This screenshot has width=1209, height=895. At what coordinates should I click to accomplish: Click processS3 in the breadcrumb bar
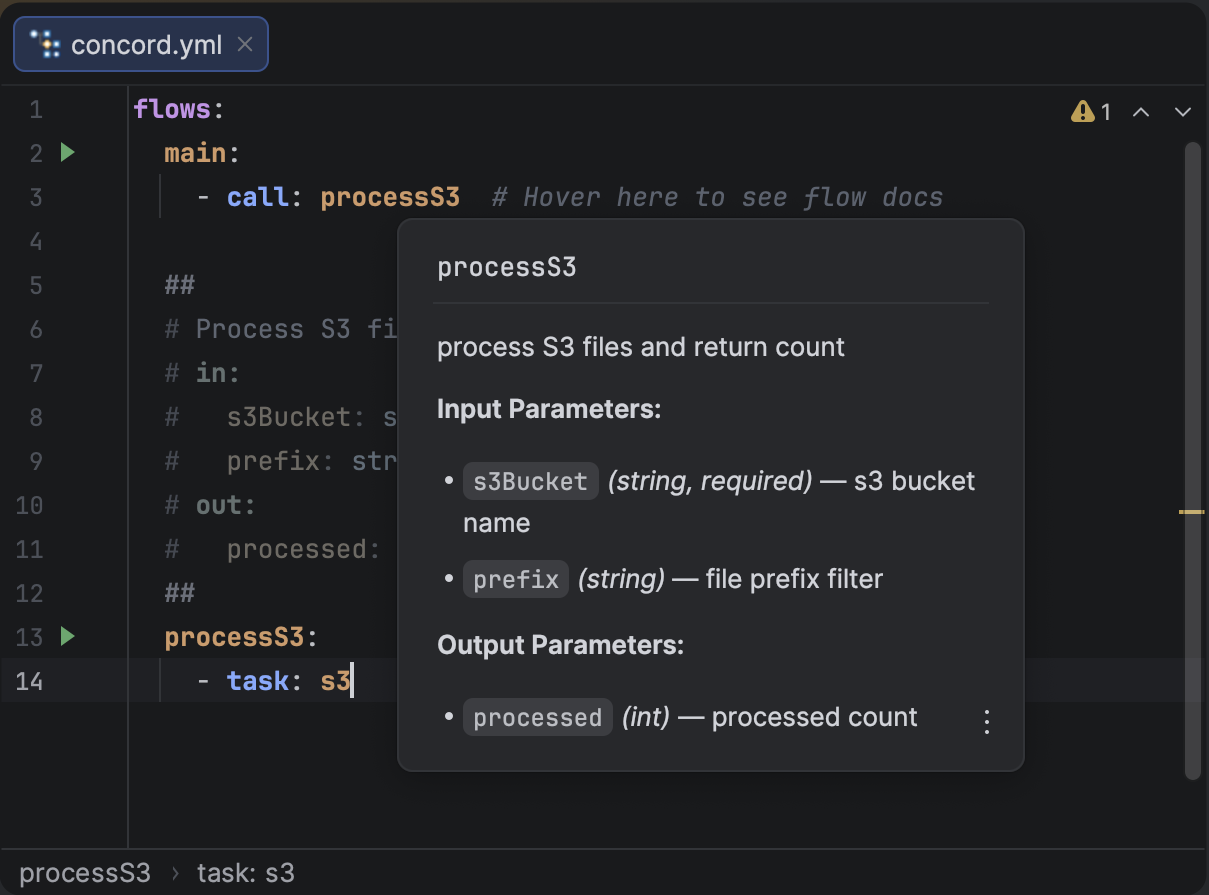click(x=85, y=873)
